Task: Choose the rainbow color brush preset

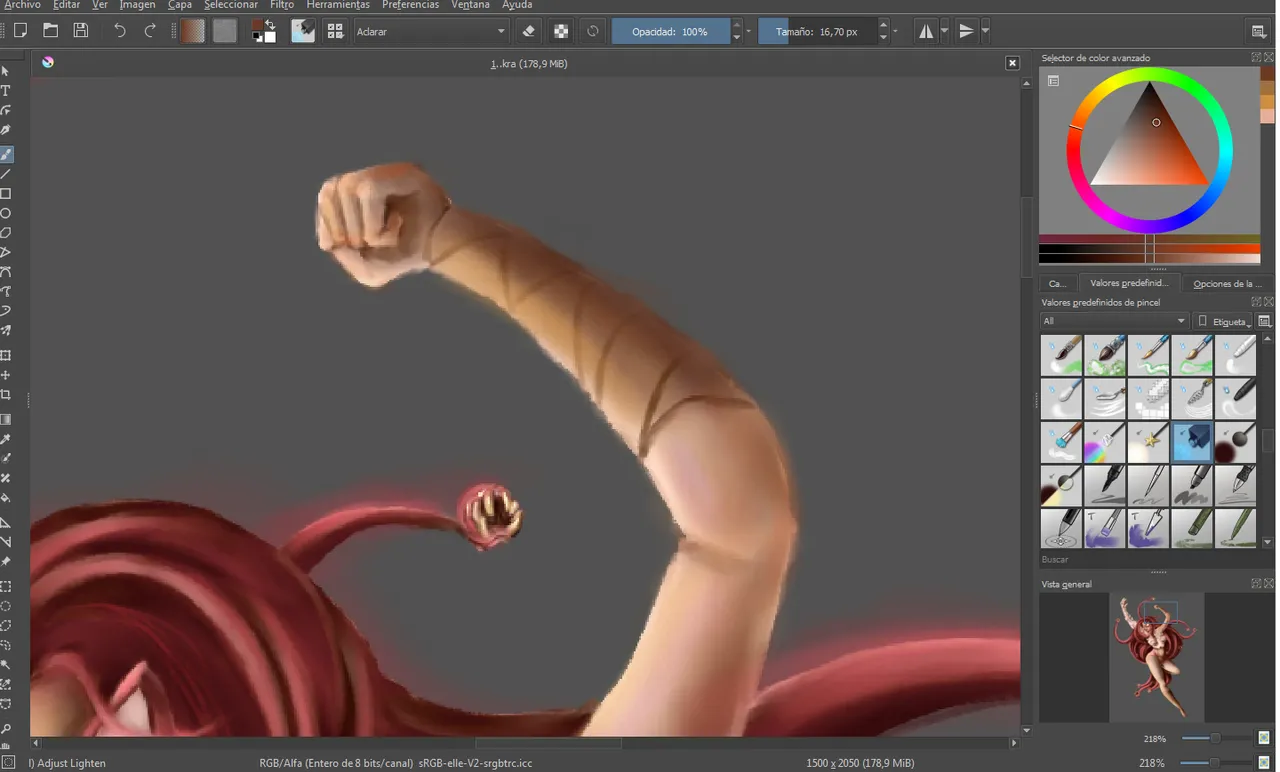Action: (1105, 442)
